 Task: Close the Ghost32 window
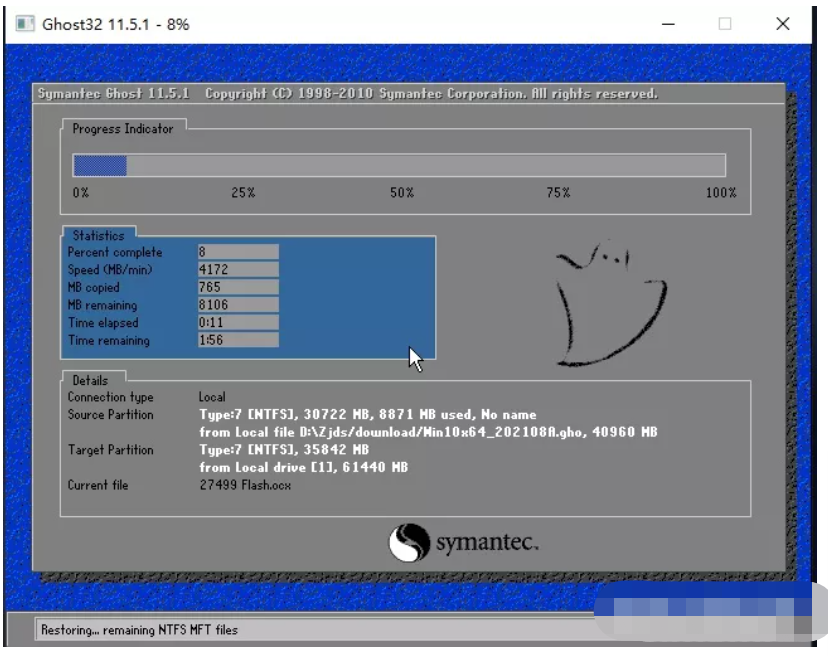pos(783,24)
